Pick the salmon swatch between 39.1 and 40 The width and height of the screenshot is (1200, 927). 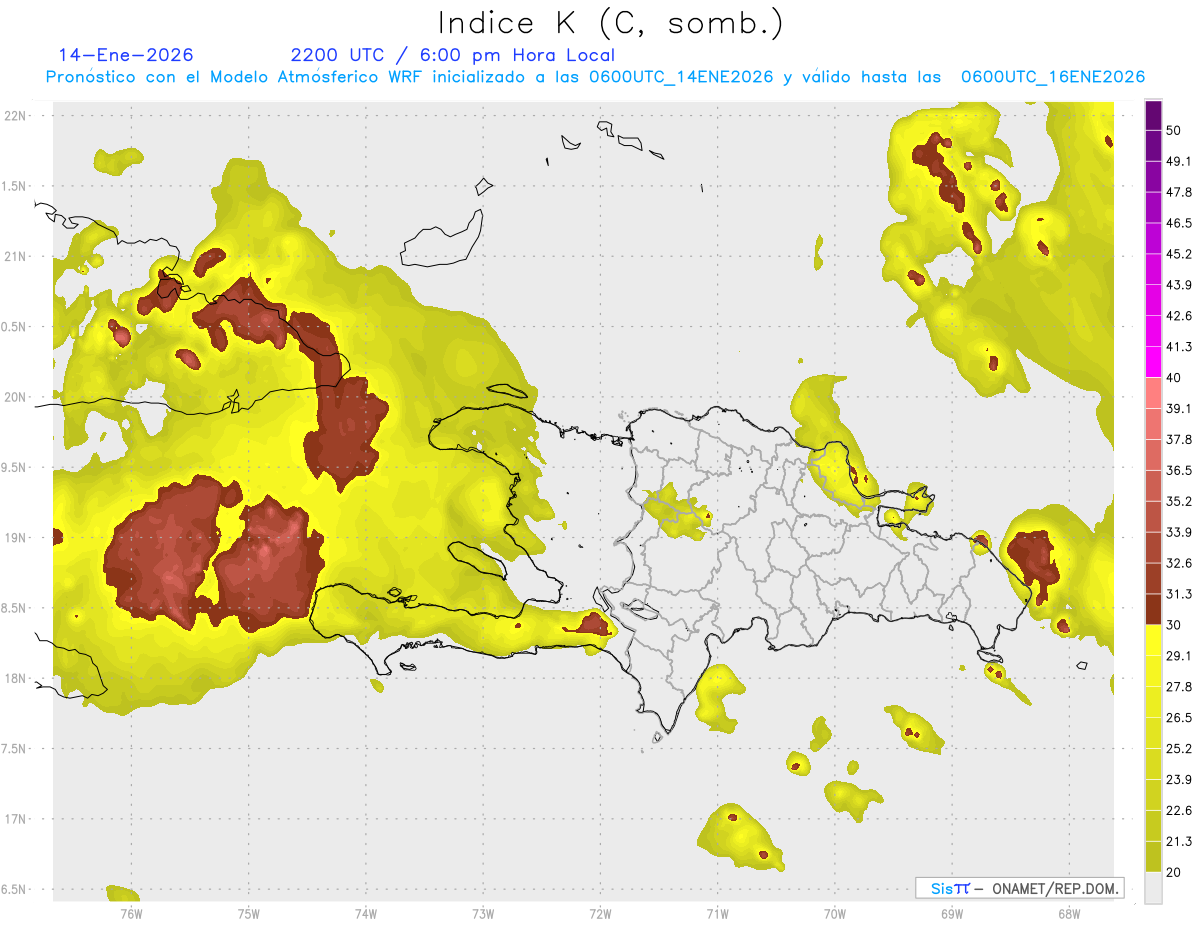pos(1153,393)
